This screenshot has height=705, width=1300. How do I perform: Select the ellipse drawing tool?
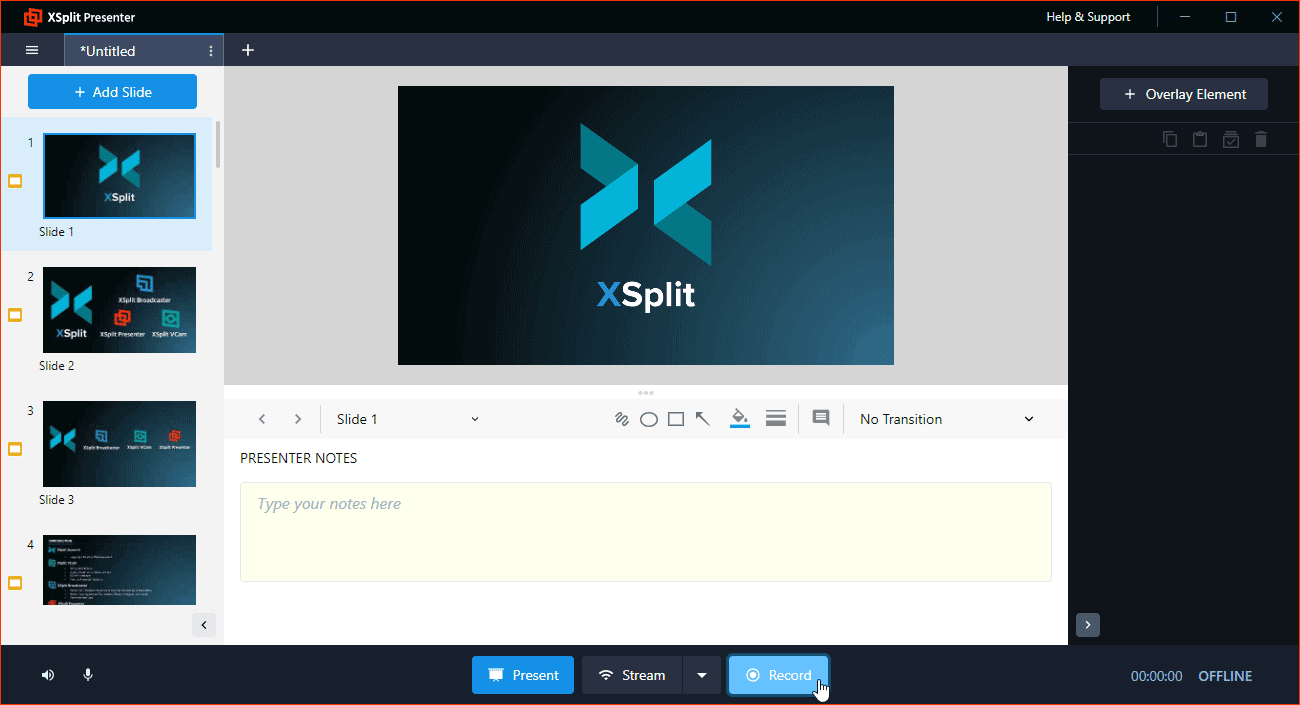click(649, 419)
